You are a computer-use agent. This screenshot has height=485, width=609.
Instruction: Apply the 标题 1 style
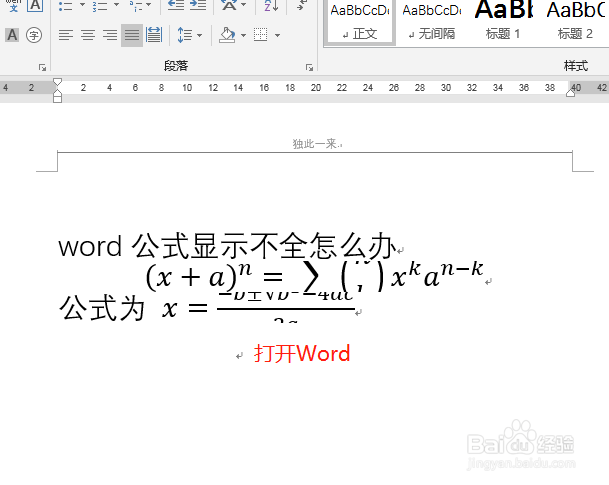point(503,21)
